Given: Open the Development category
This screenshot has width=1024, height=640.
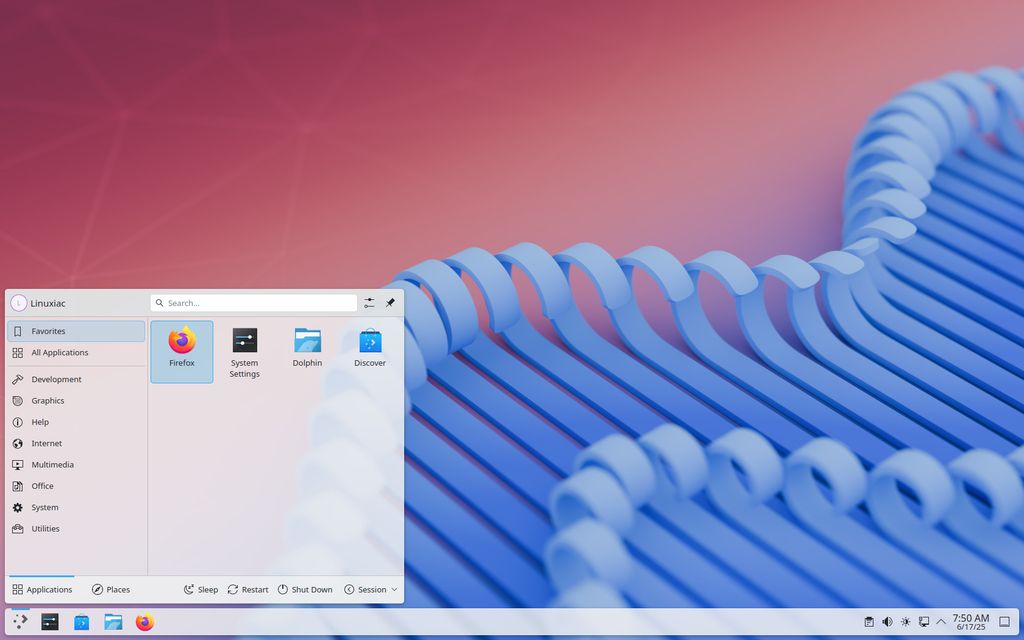Looking at the screenshot, I should 76,379.
